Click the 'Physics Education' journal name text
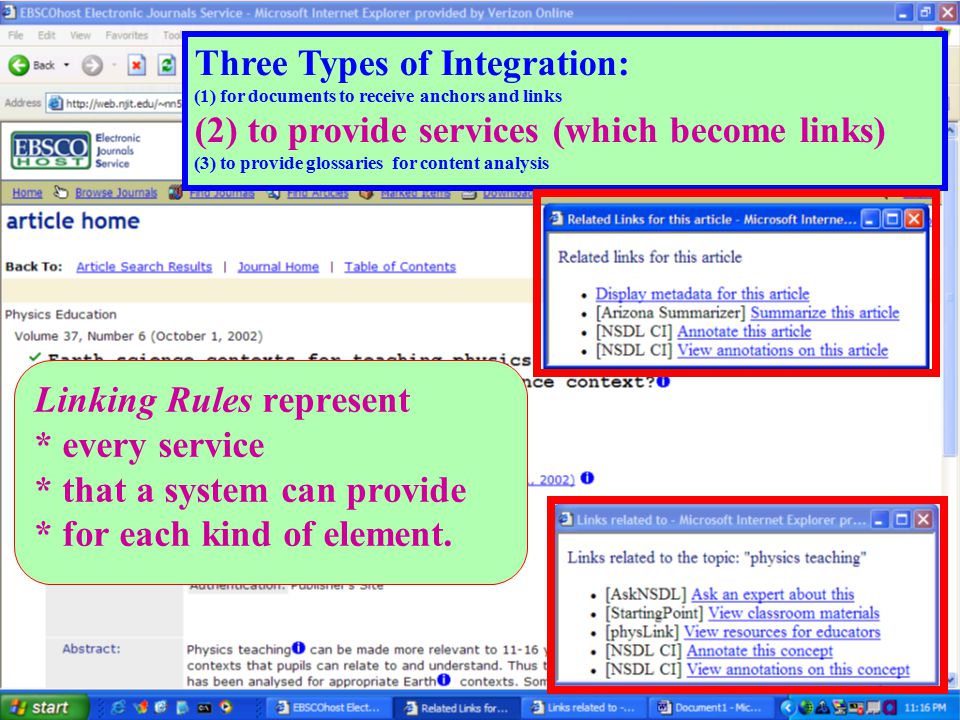Screen dimensions: 960x720 tap(61, 314)
